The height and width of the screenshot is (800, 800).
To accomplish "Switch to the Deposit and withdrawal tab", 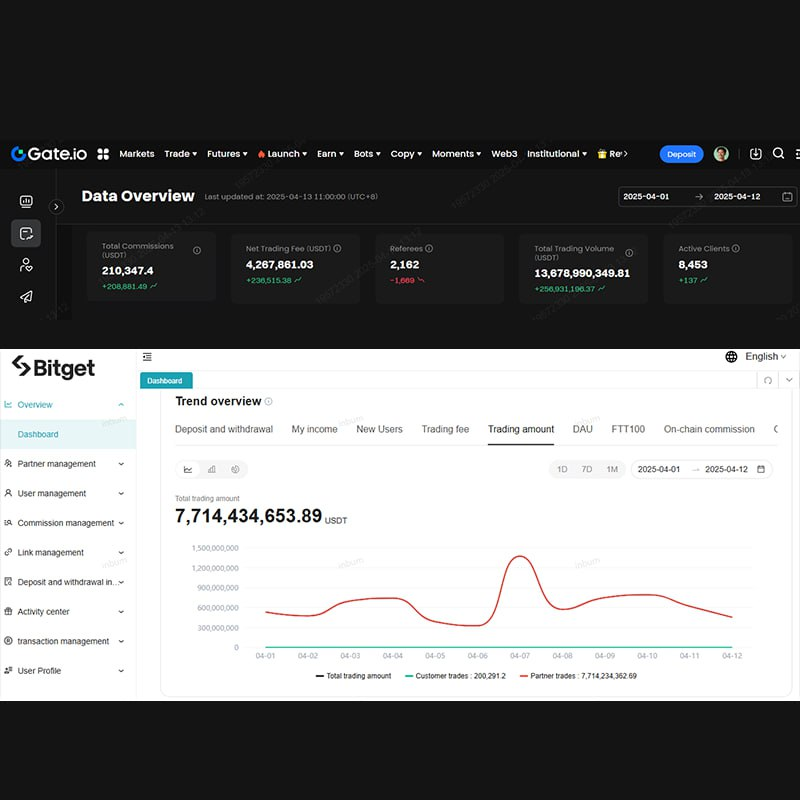I will click(x=224, y=429).
